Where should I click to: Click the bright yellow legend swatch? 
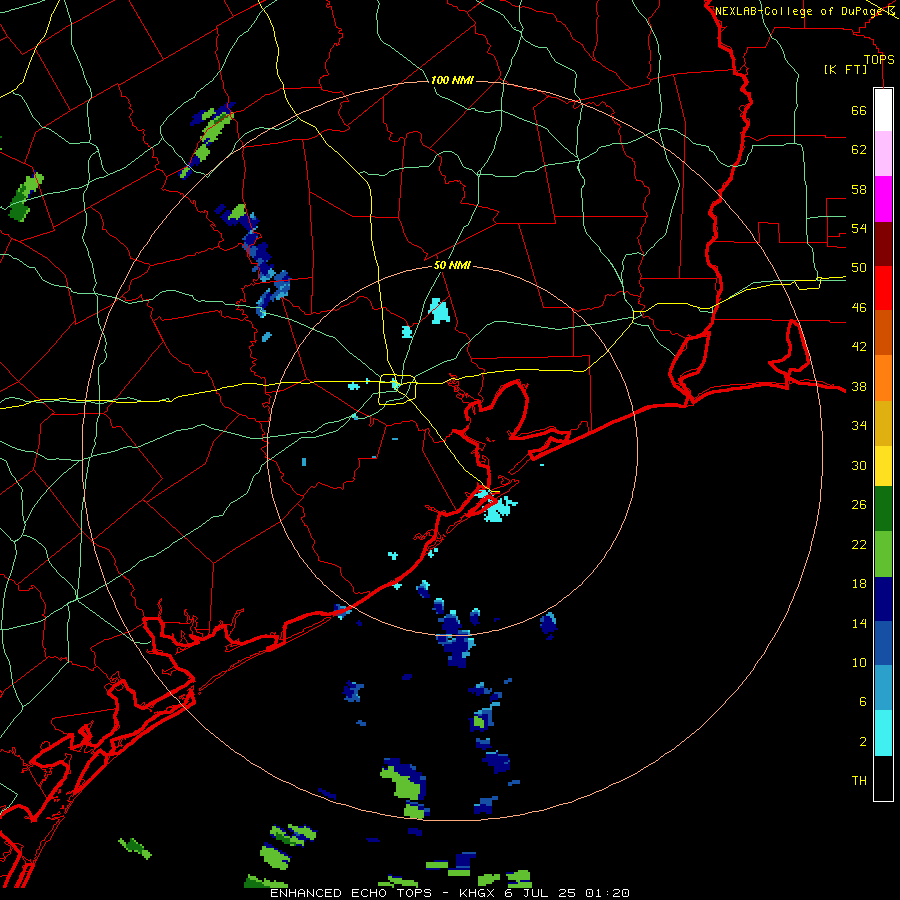[883, 466]
